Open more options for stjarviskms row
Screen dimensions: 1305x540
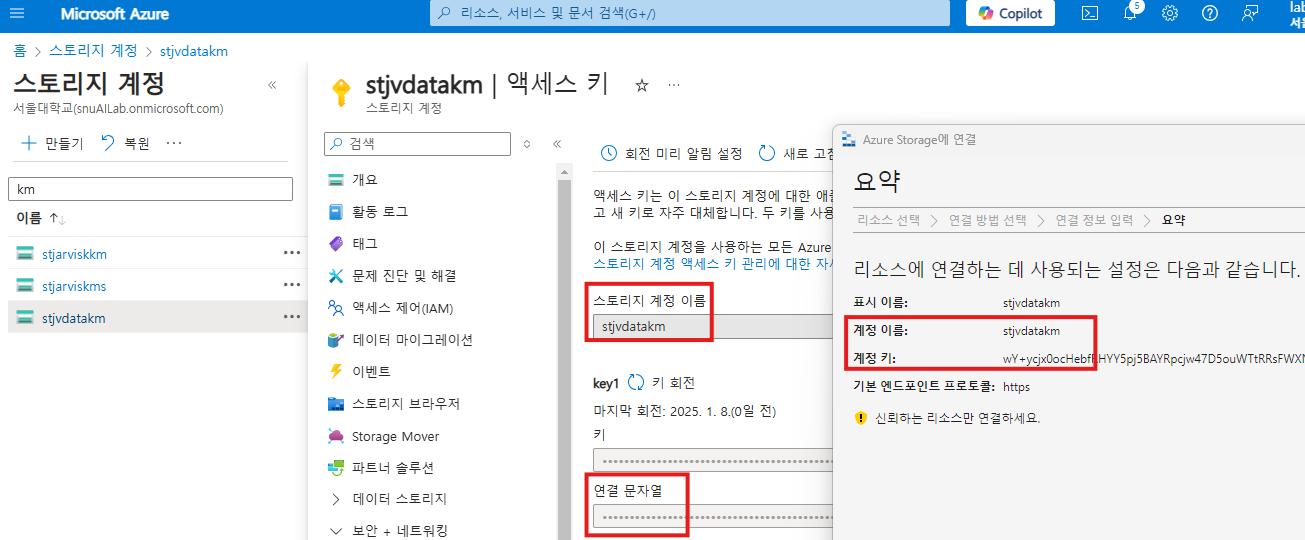(292, 285)
